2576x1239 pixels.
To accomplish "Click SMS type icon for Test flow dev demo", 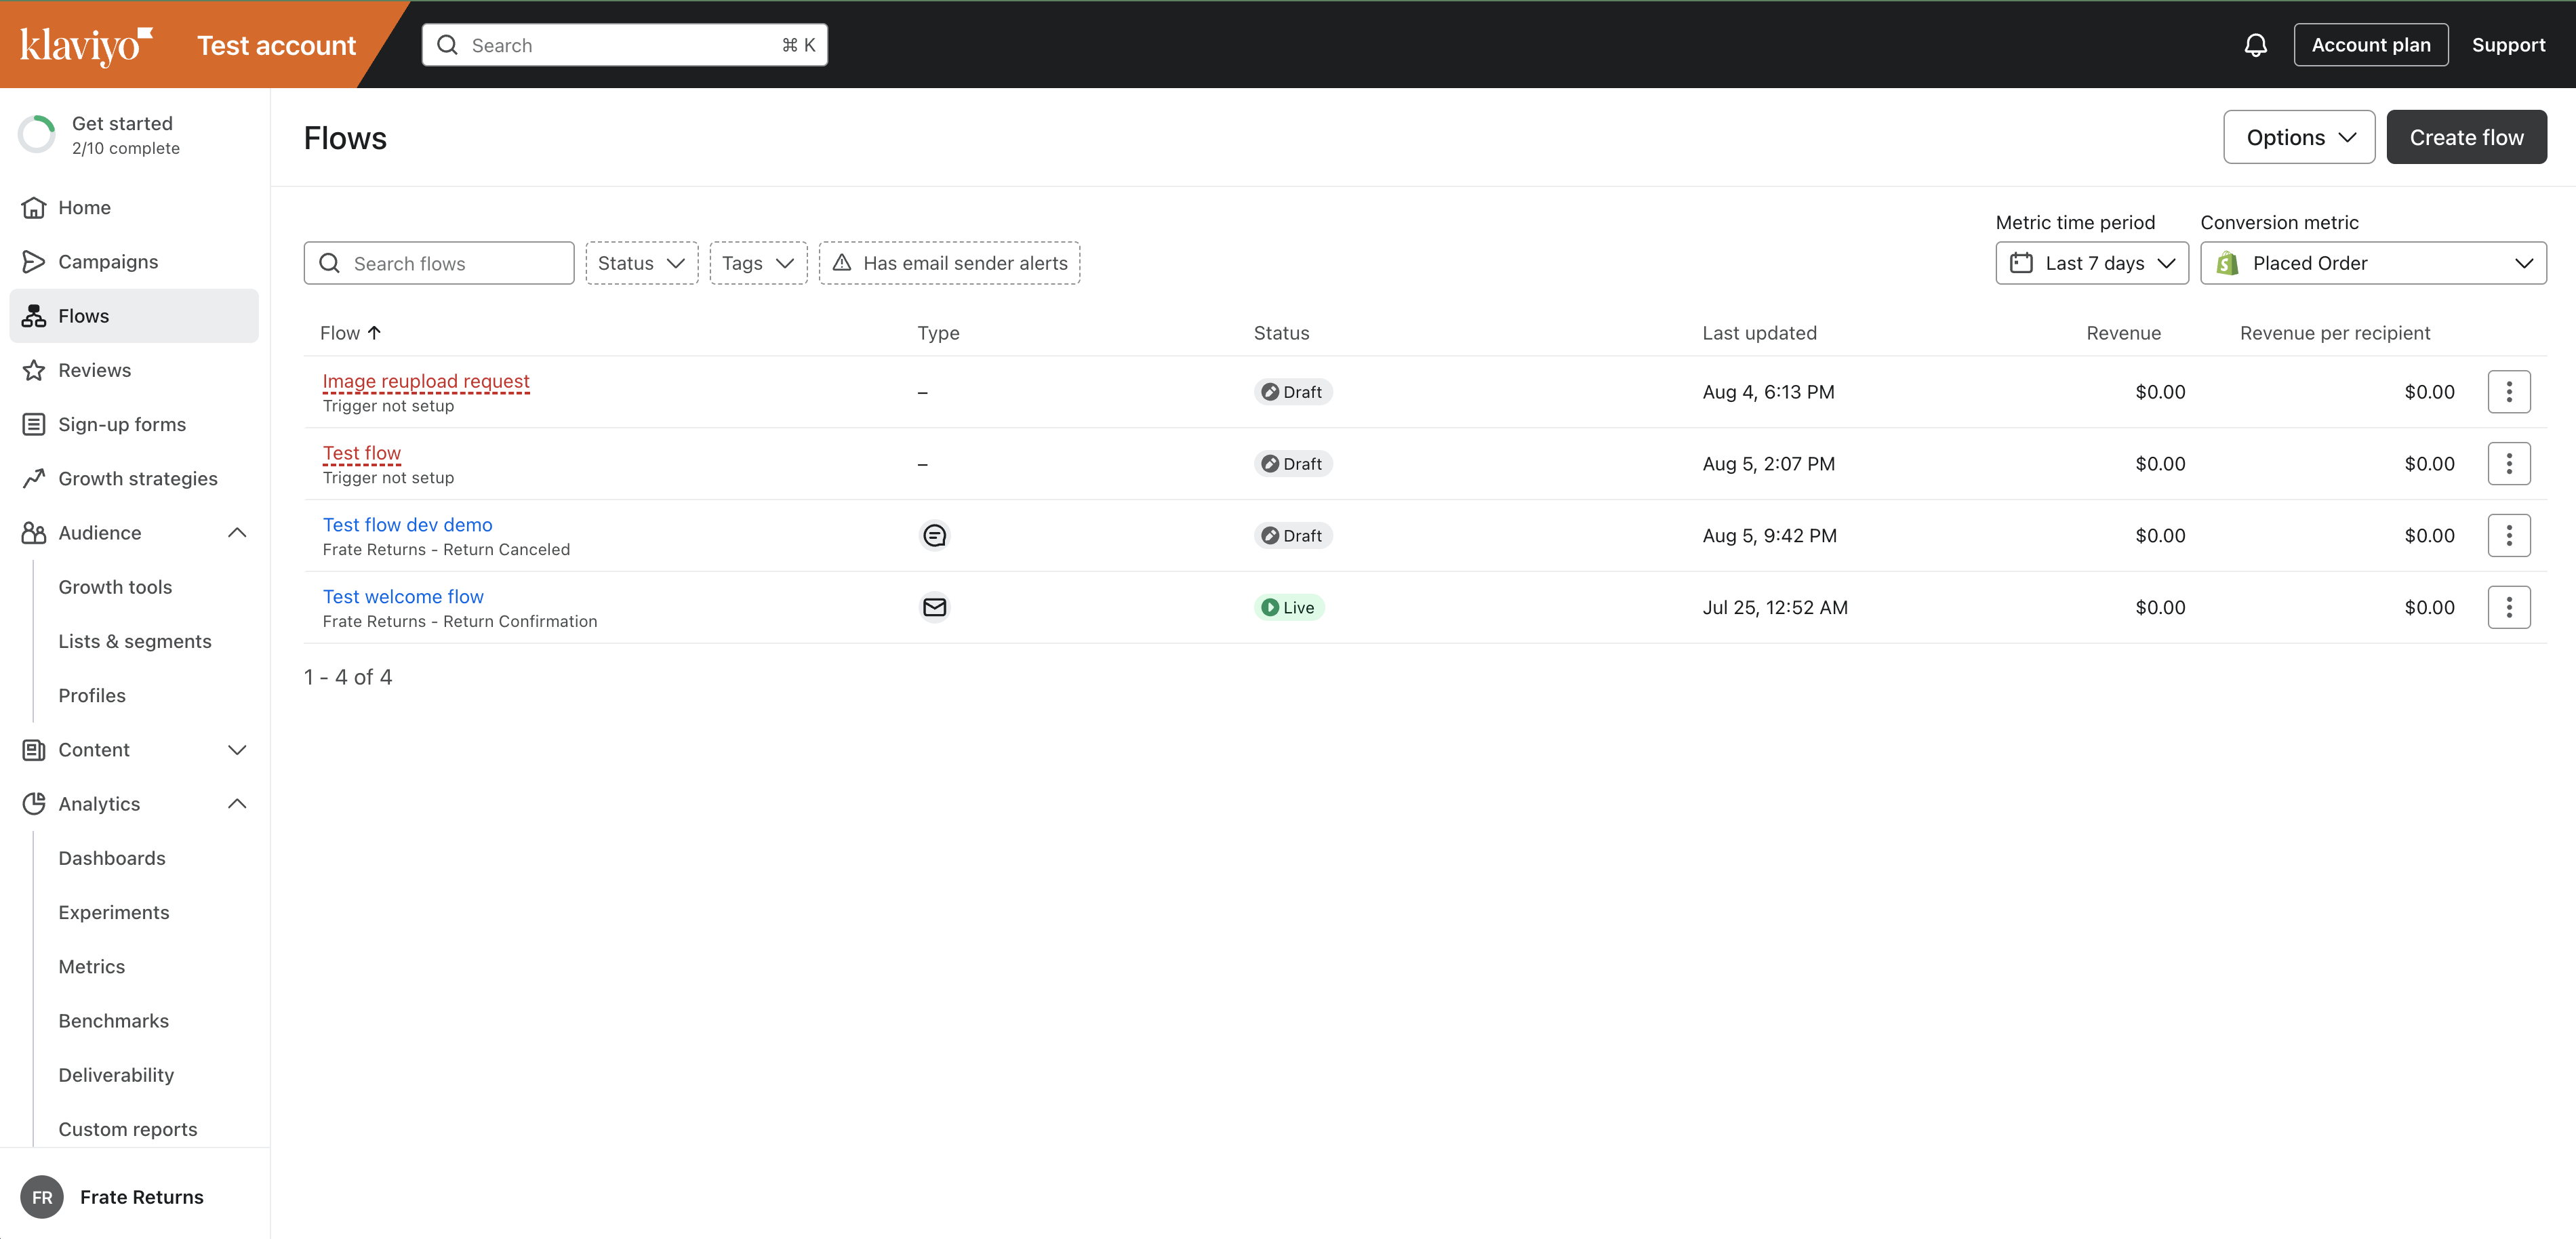I will point(934,536).
